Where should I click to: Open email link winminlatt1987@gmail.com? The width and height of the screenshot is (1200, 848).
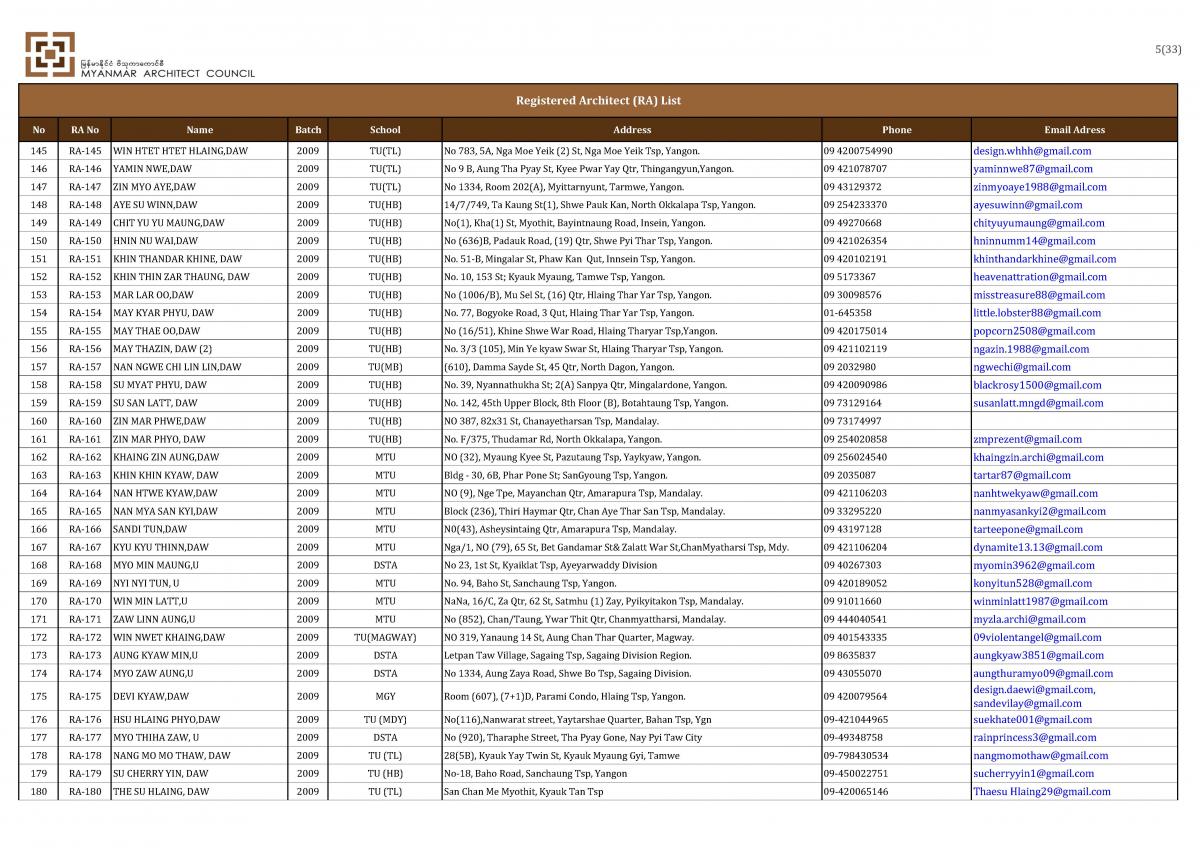coord(1040,601)
